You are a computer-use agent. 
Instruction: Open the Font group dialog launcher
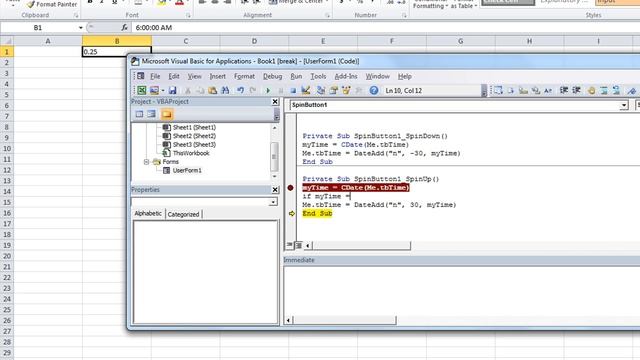(188, 15)
